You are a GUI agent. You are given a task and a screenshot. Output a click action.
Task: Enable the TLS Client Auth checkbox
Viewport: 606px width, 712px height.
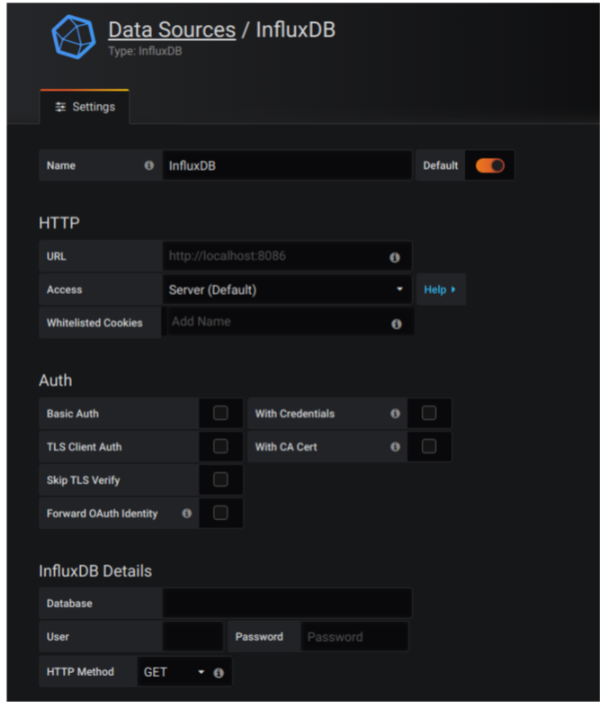[221, 446]
